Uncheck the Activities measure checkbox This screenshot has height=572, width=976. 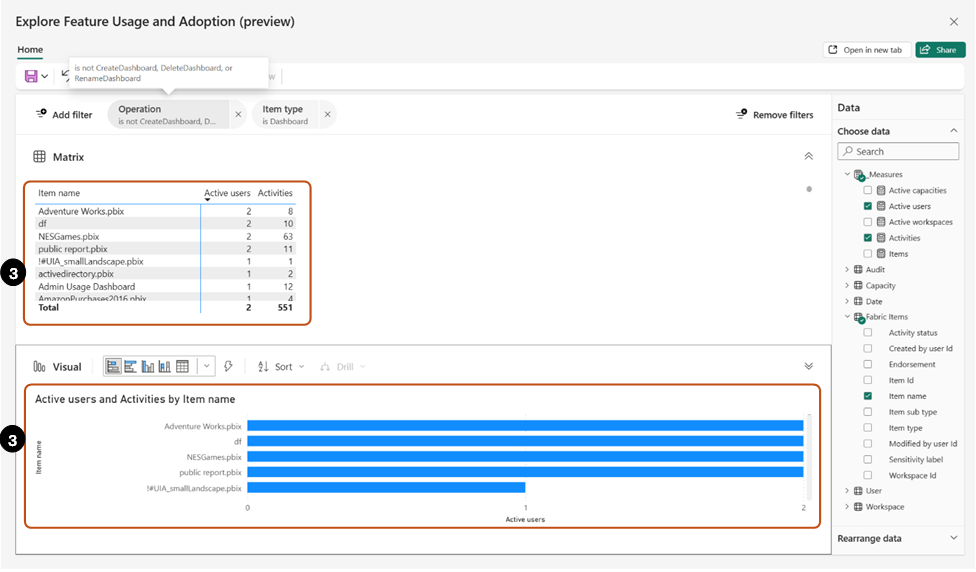click(868, 238)
